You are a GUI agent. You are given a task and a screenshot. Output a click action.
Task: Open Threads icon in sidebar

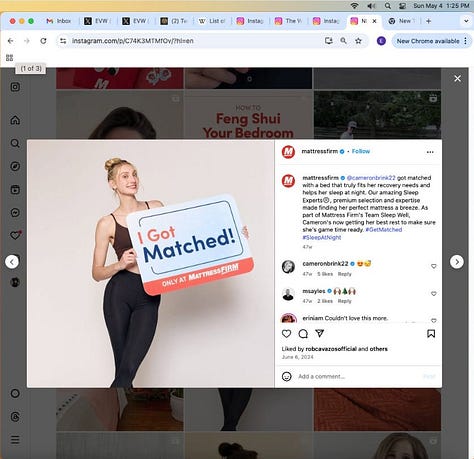pyautogui.click(x=15, y=416)
